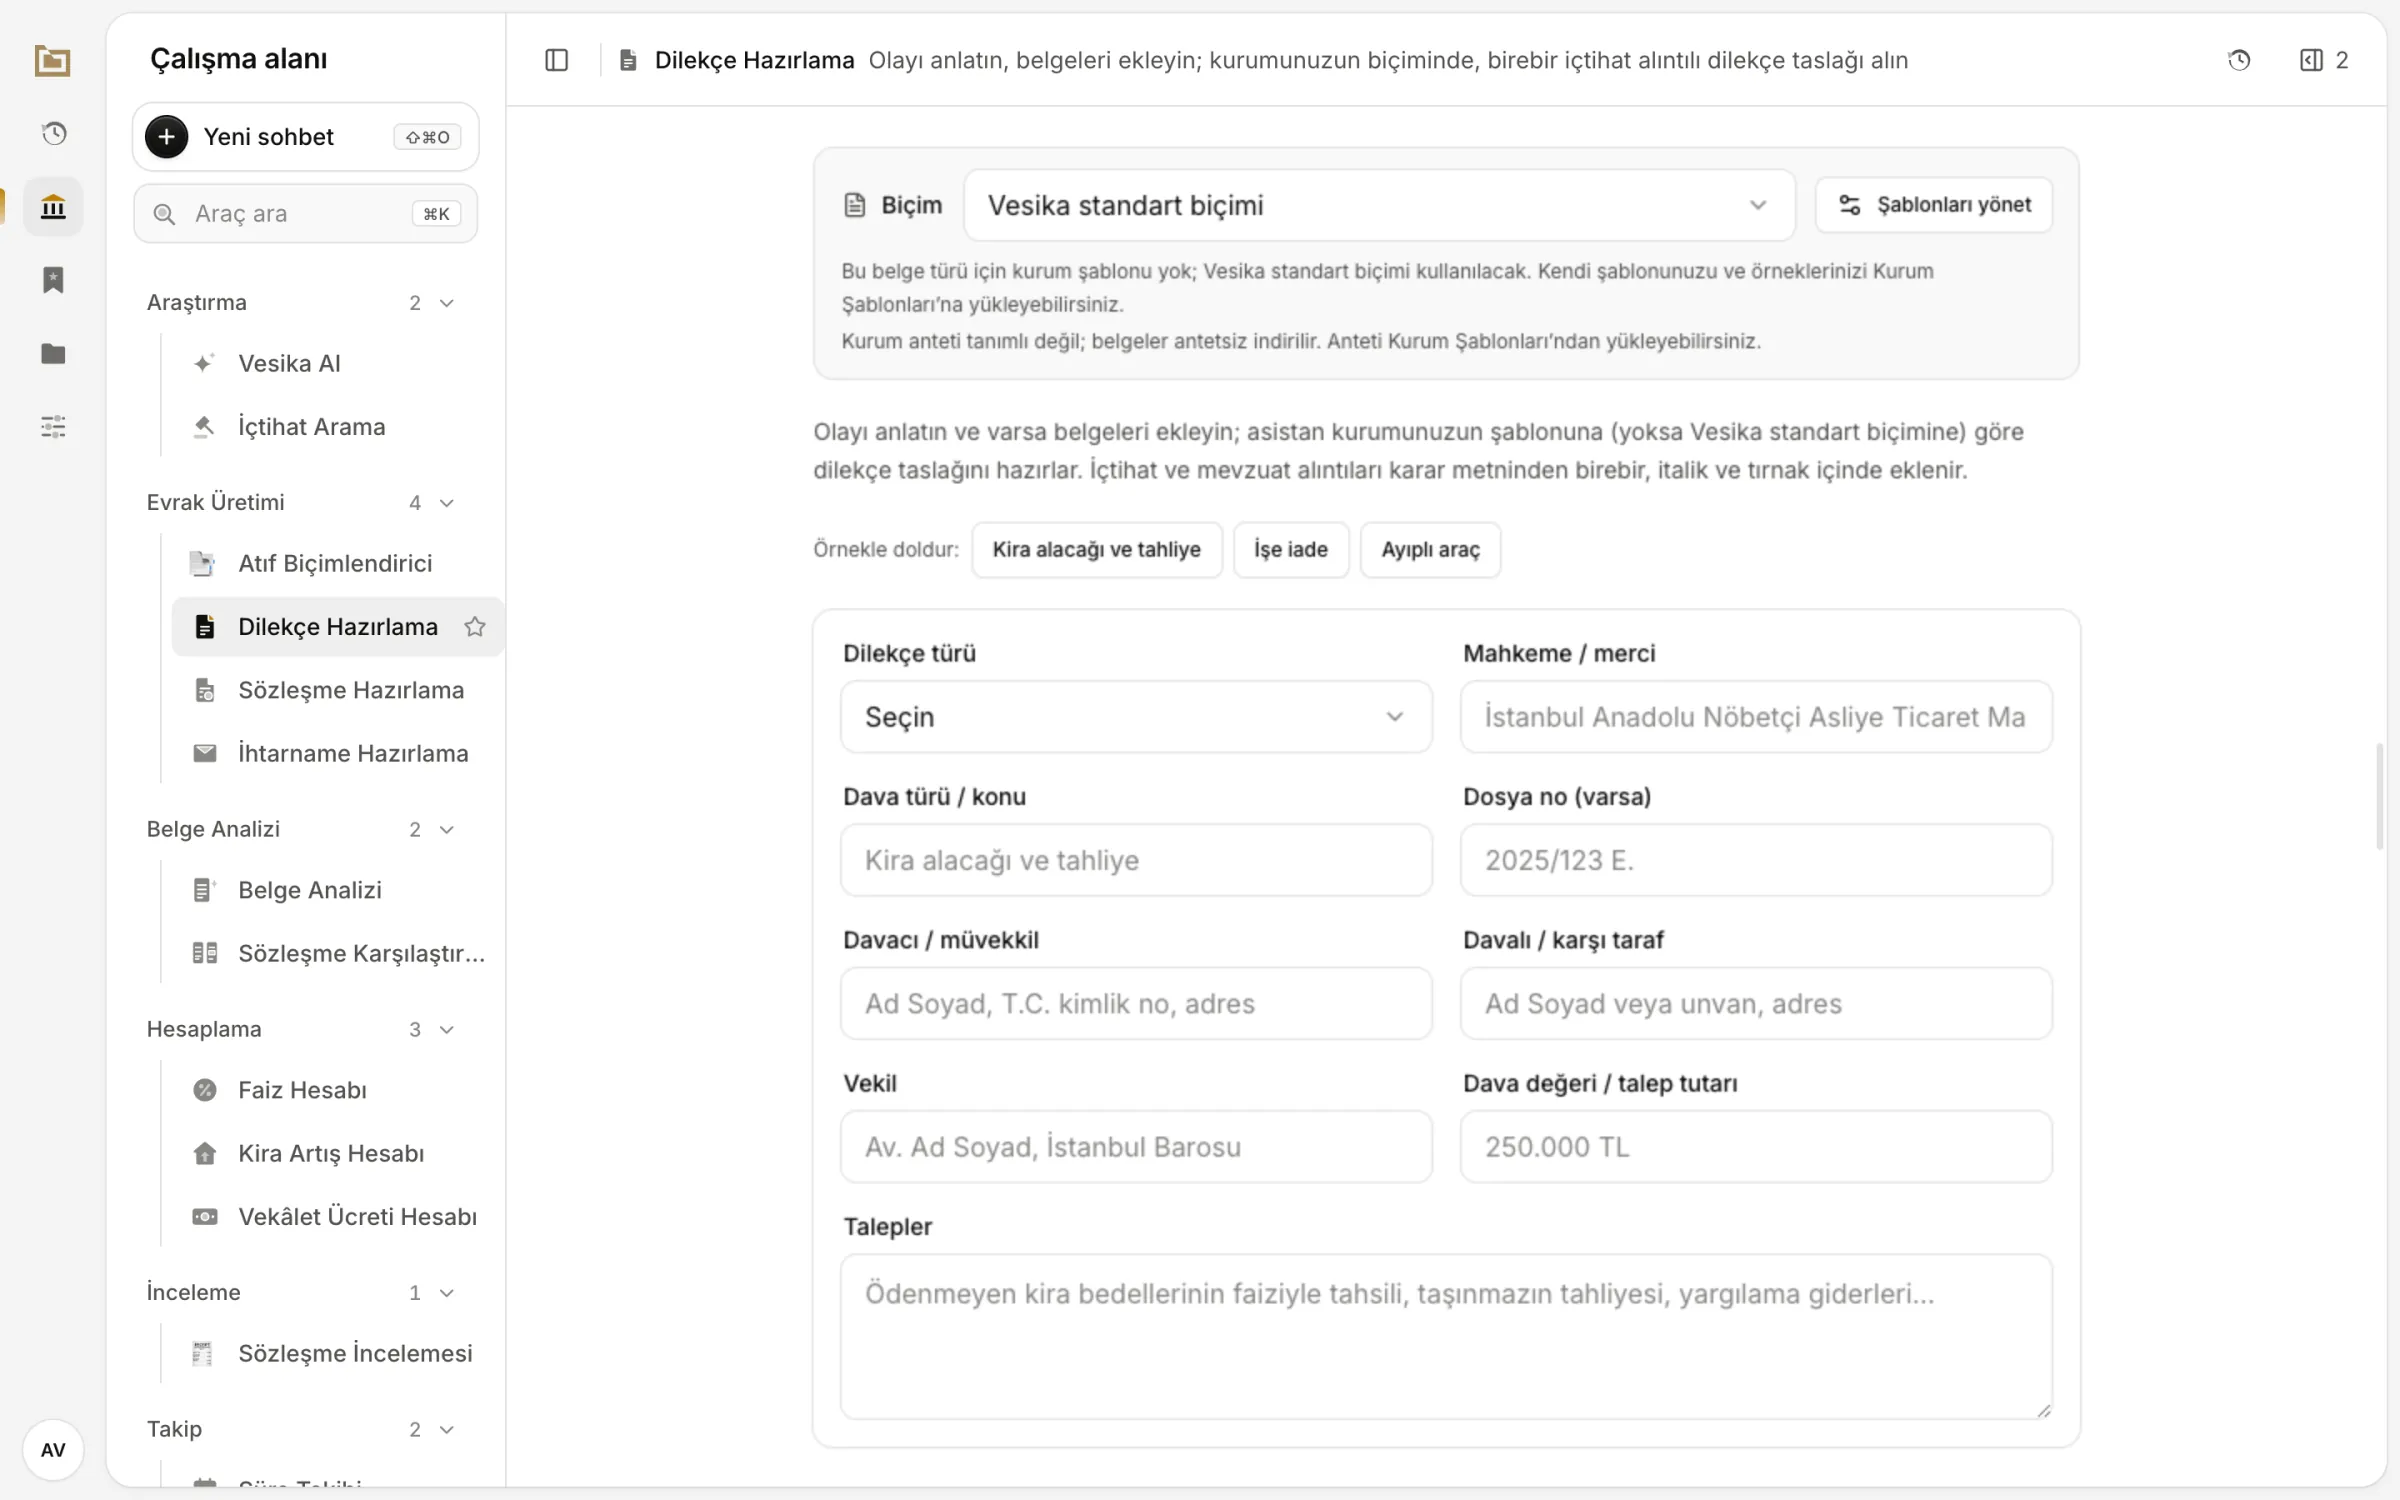The height and width of the screenshot is (1500, 2400).
Task: Focus the Araç ara search field
Action: point(305,214)
